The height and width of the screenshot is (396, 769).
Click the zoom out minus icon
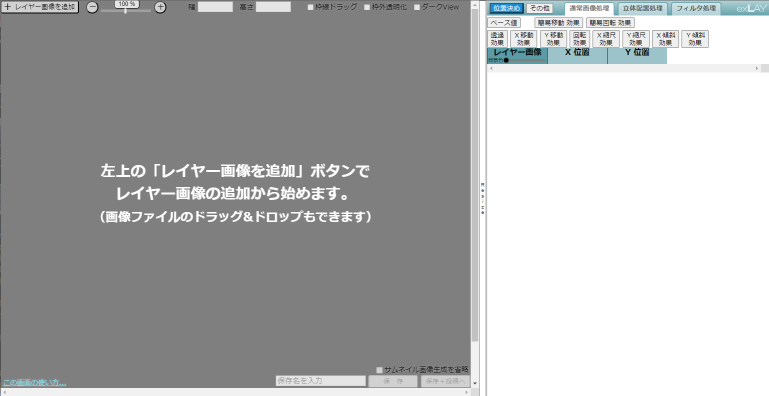click(x=92, y=7)
